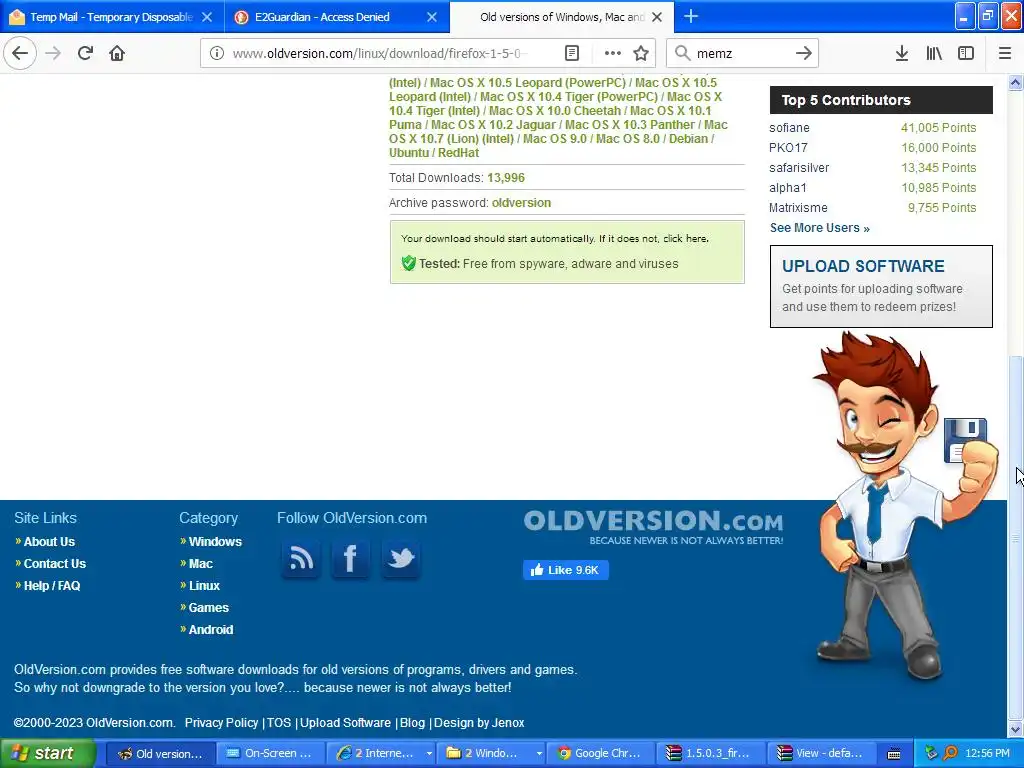The height and width of the screenshot is (768, 1024).
Task: Close the Temp Mail tab
Action: pyautogui.click(x=207, y=17)
